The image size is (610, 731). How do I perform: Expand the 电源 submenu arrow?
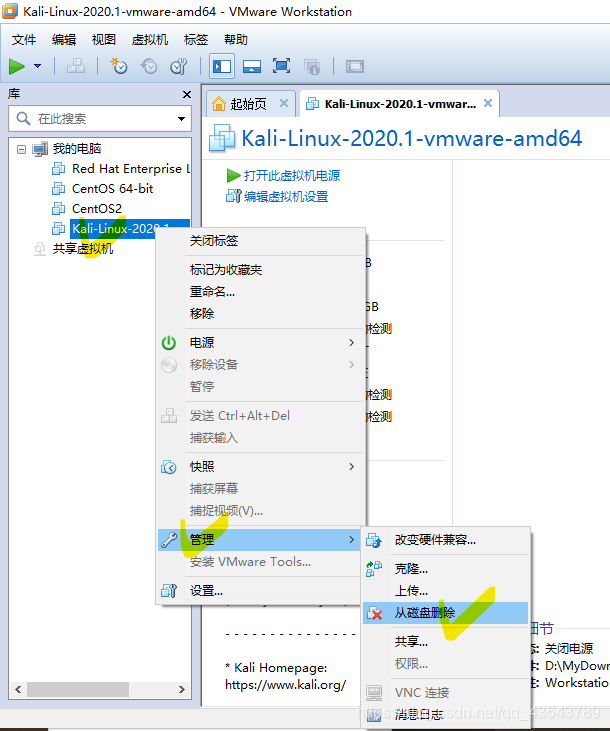pos(352,343)
